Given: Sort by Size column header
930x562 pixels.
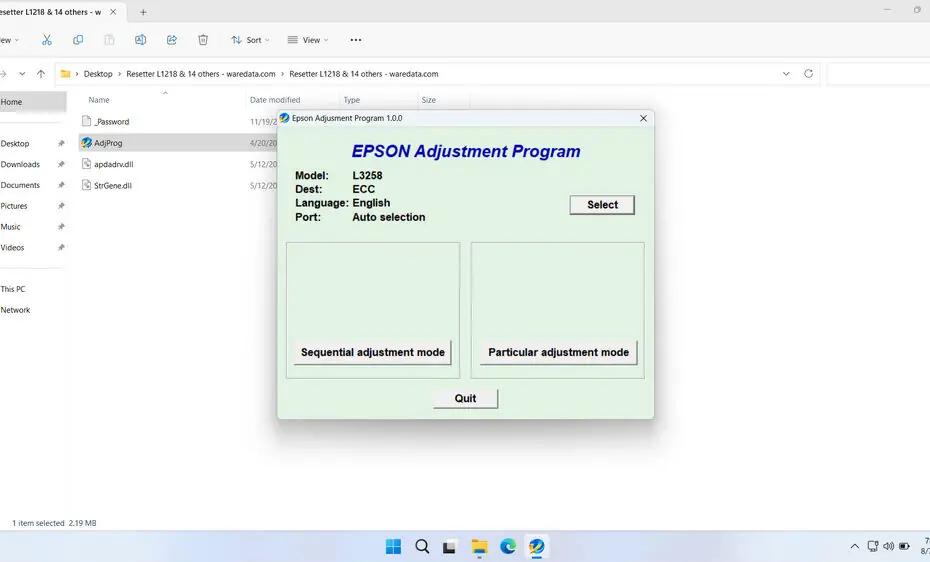Looking at the screenshot, I should tap(428, 100).
